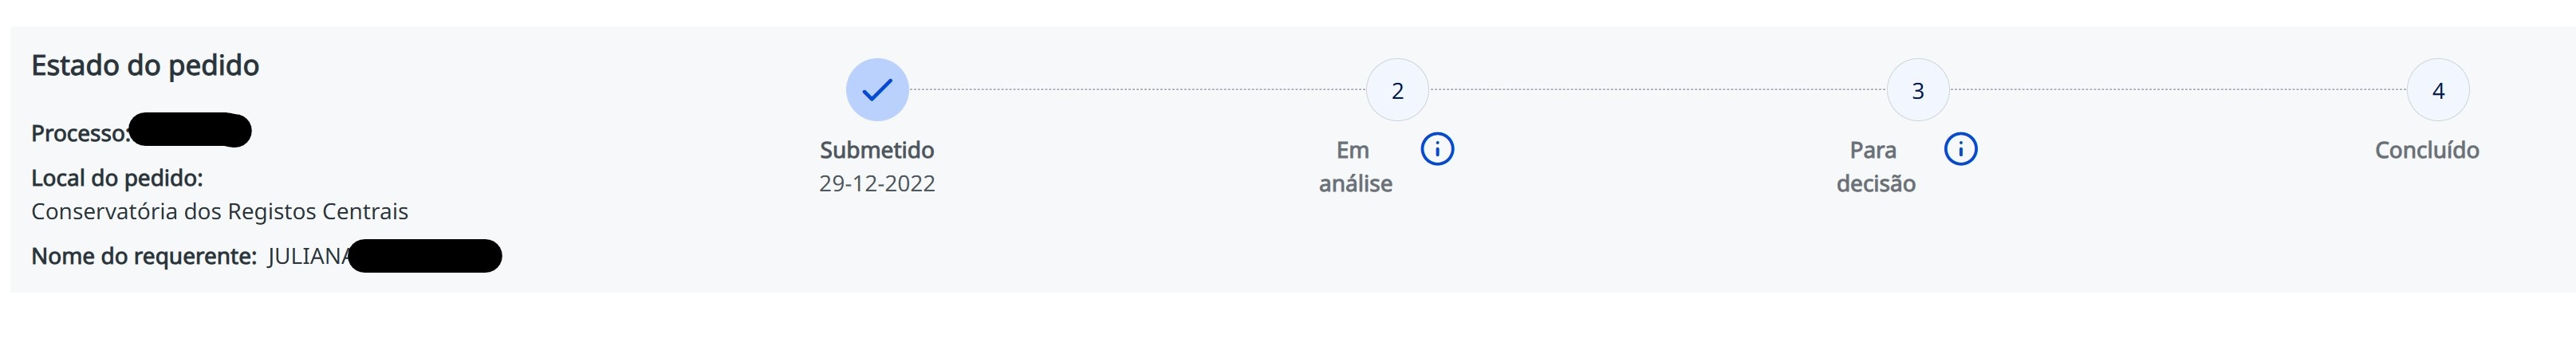This screenshot has width=2576, height=350.
Task: Click the Local do pedido label
Action: pos(117,178)
